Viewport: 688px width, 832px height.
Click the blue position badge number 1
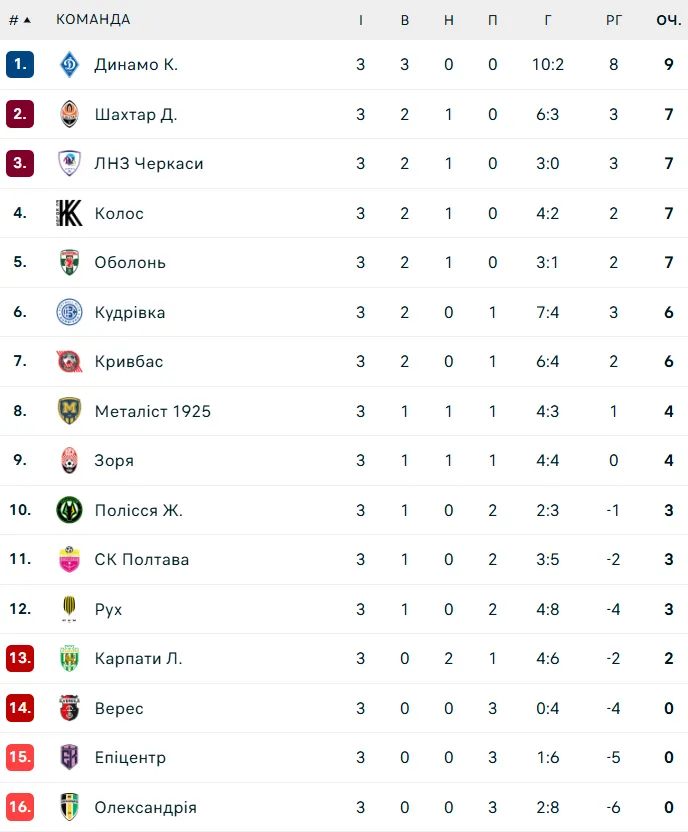20,64
